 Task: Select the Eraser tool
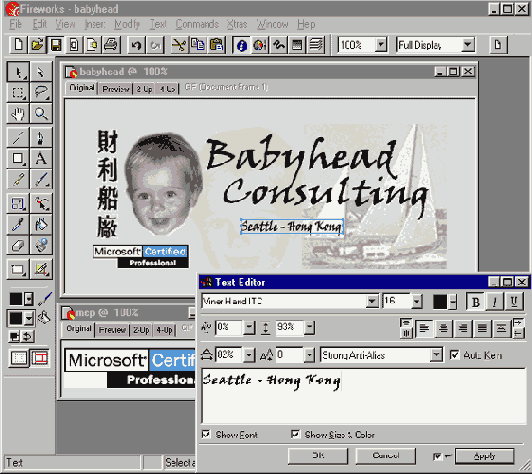[18, 245]
